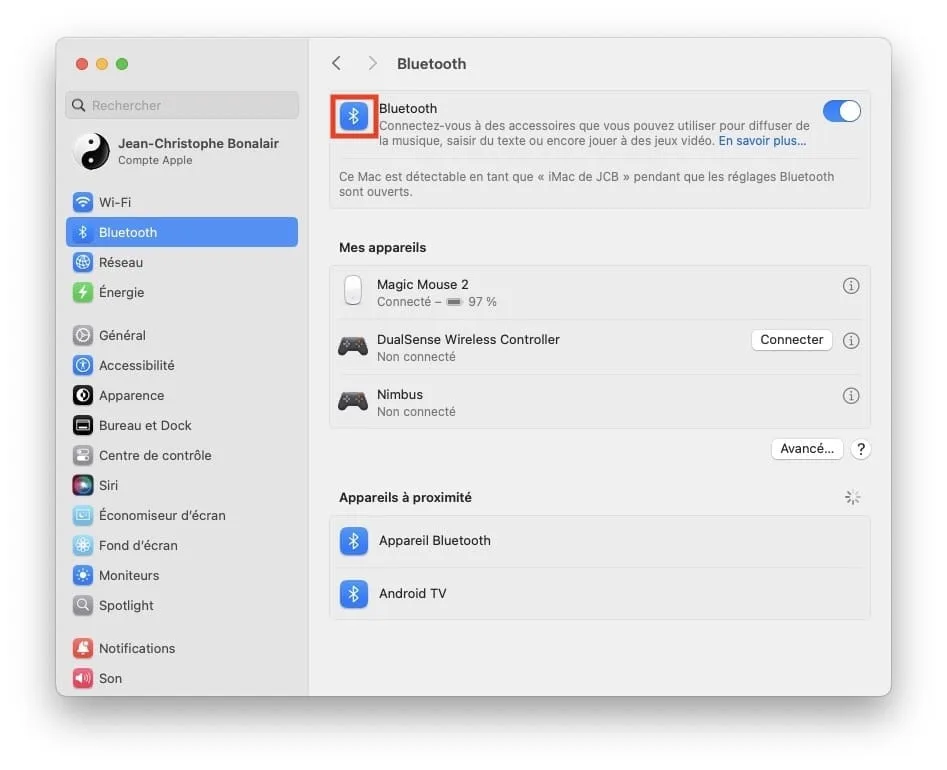Open the Siri icon

(x=83, y=485)
